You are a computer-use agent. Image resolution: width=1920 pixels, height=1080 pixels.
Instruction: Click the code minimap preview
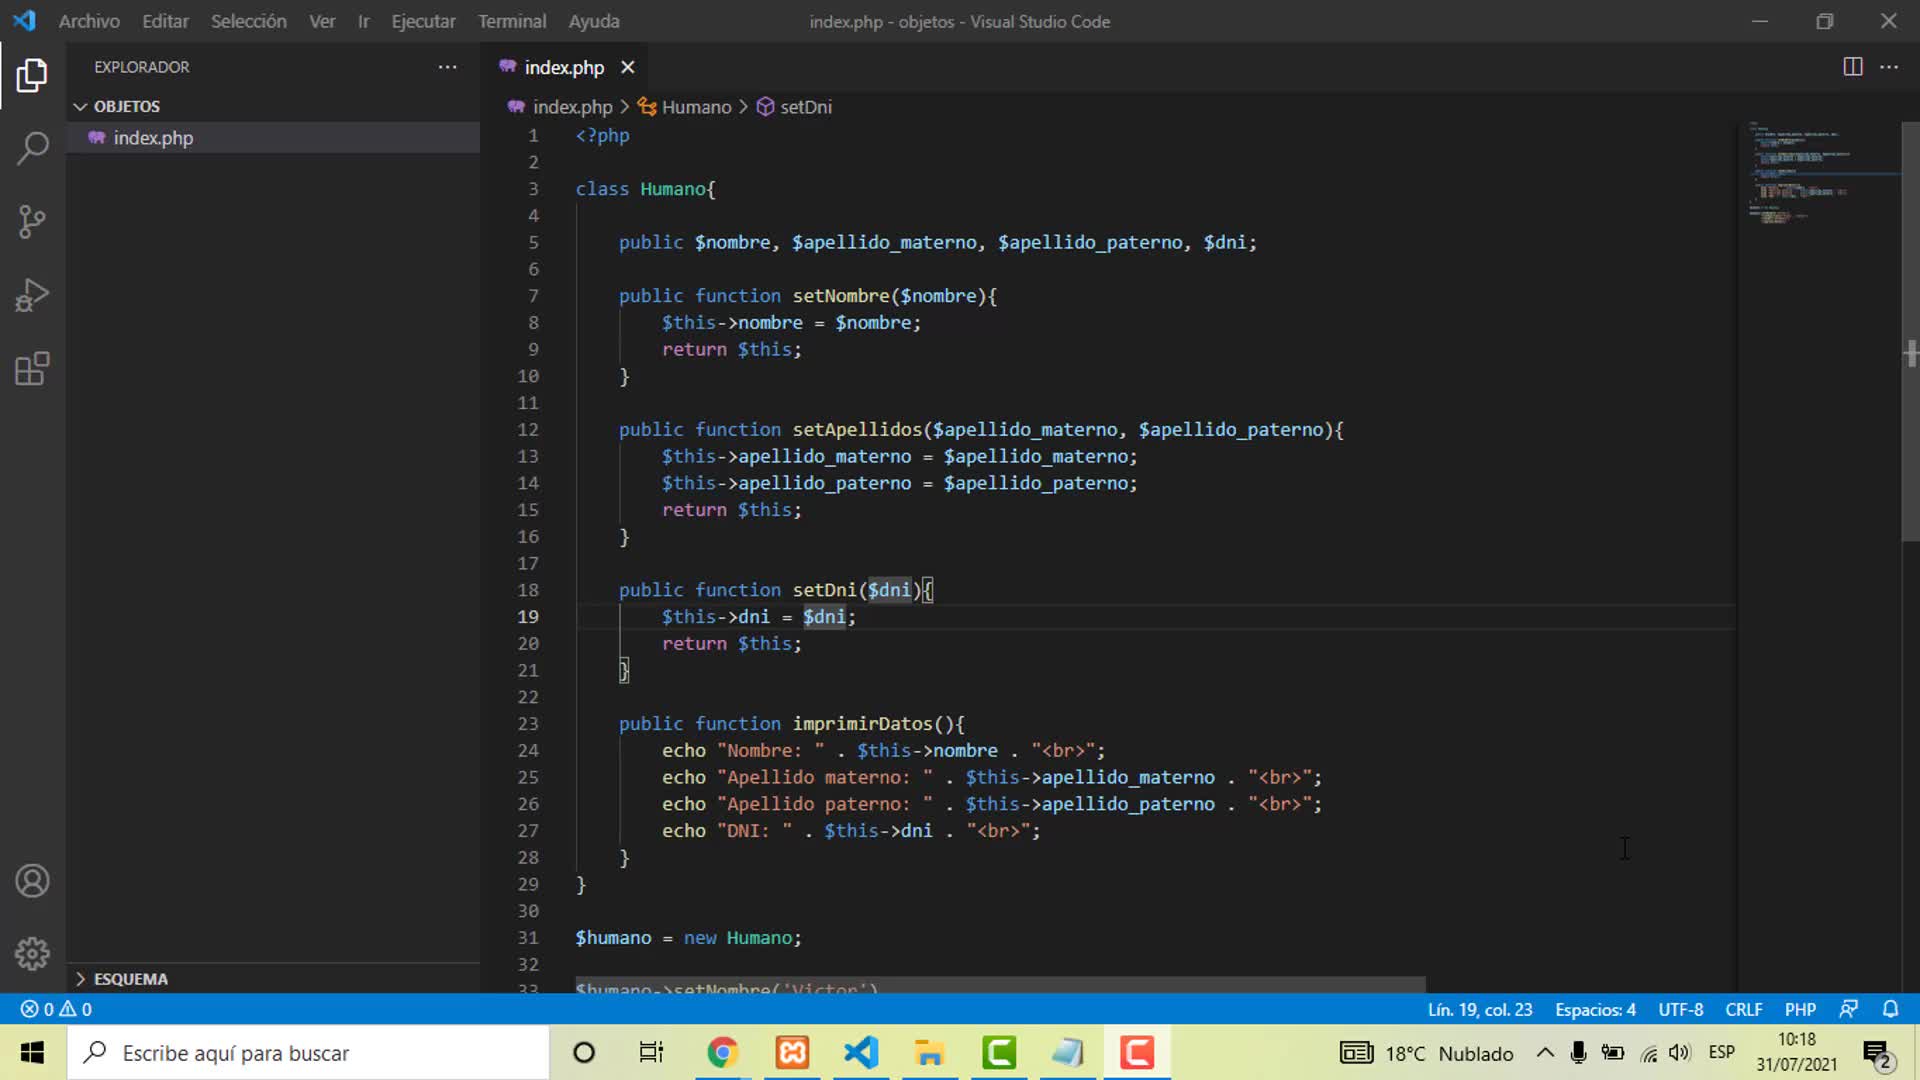pyautogui.click(x=1818, y=172)
